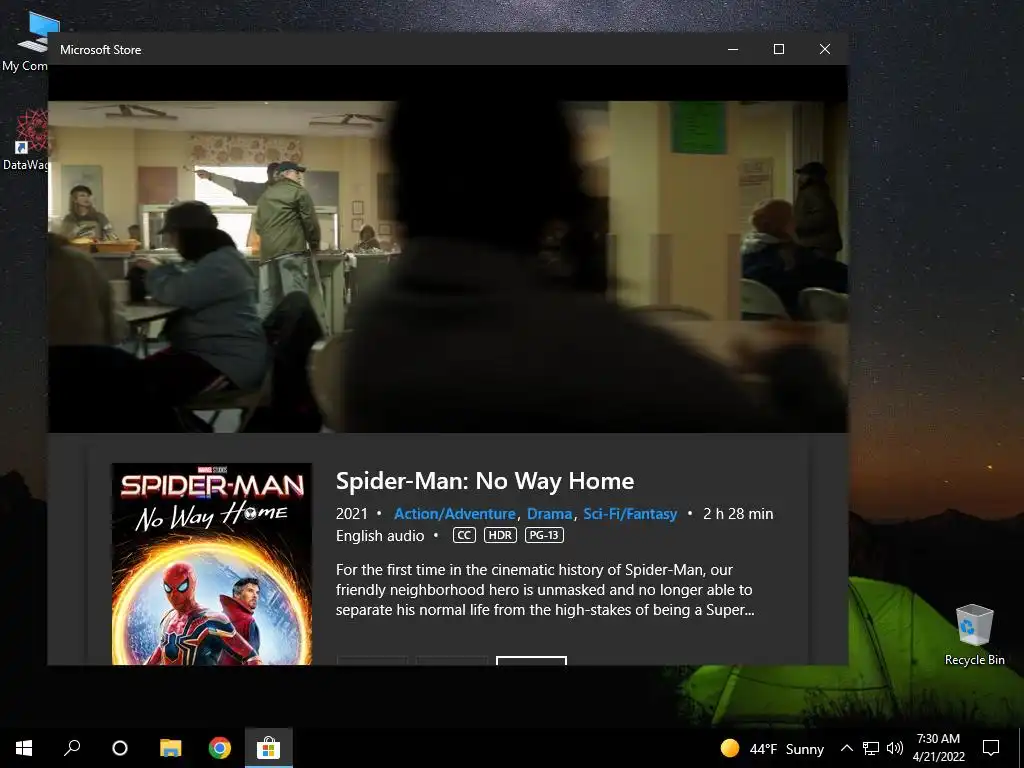Click the CC closed captions badge
This screenshot has height=768, width=1024.
[464, 536]
